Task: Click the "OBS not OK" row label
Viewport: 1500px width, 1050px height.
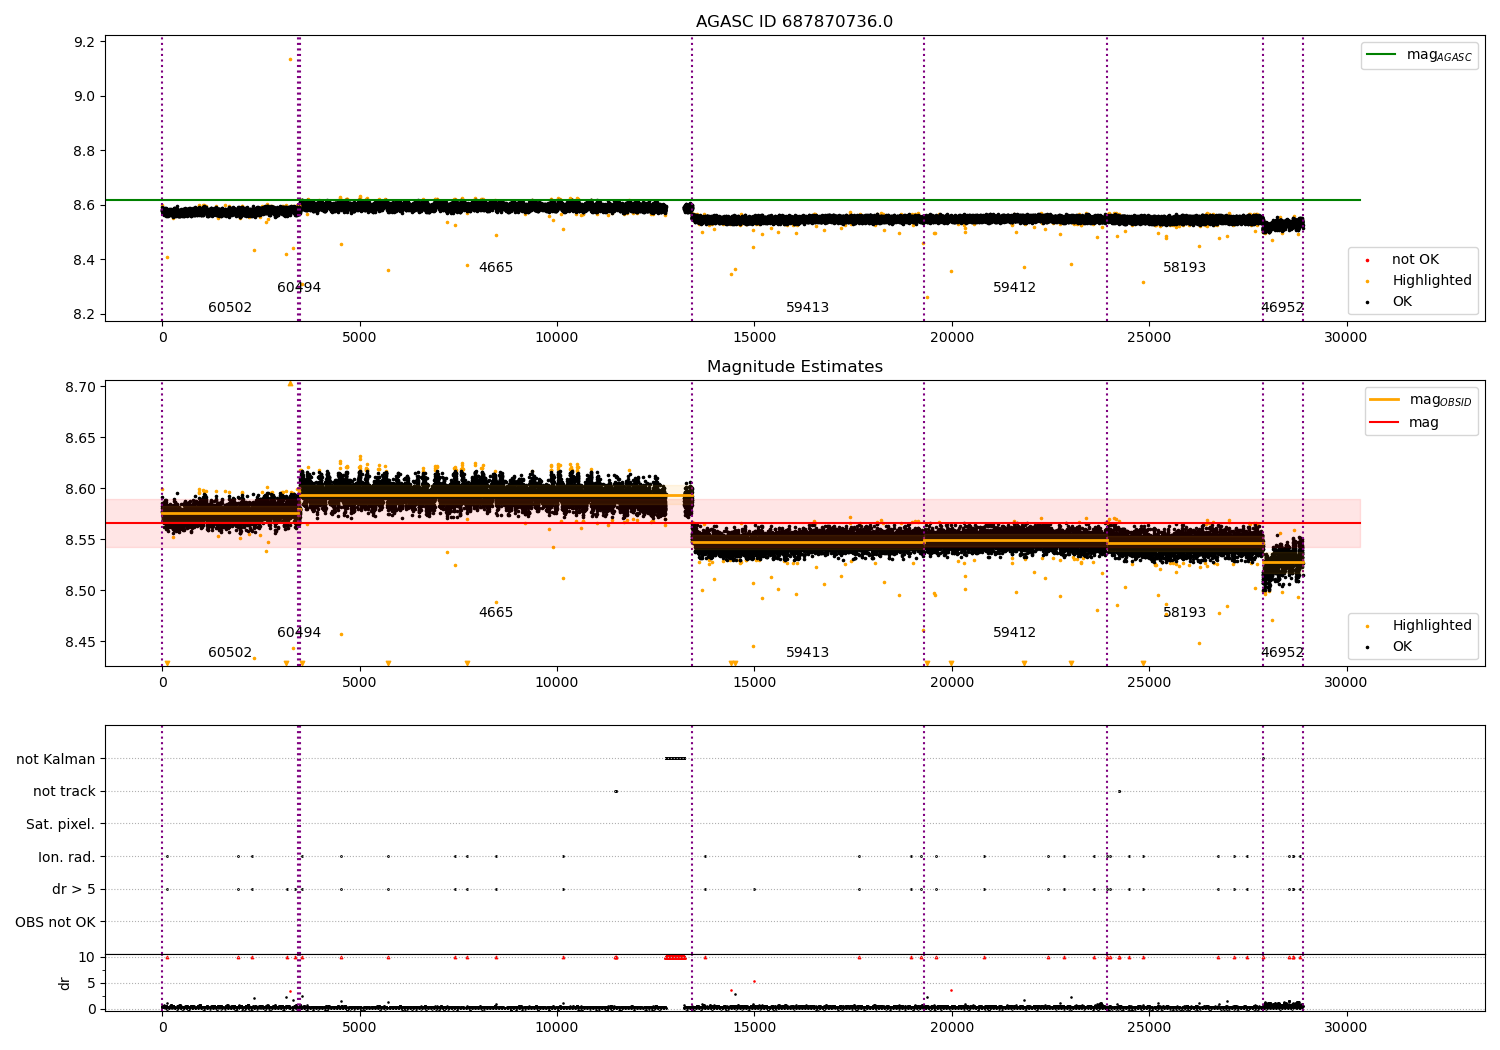Action: click(x=56, y=922)
